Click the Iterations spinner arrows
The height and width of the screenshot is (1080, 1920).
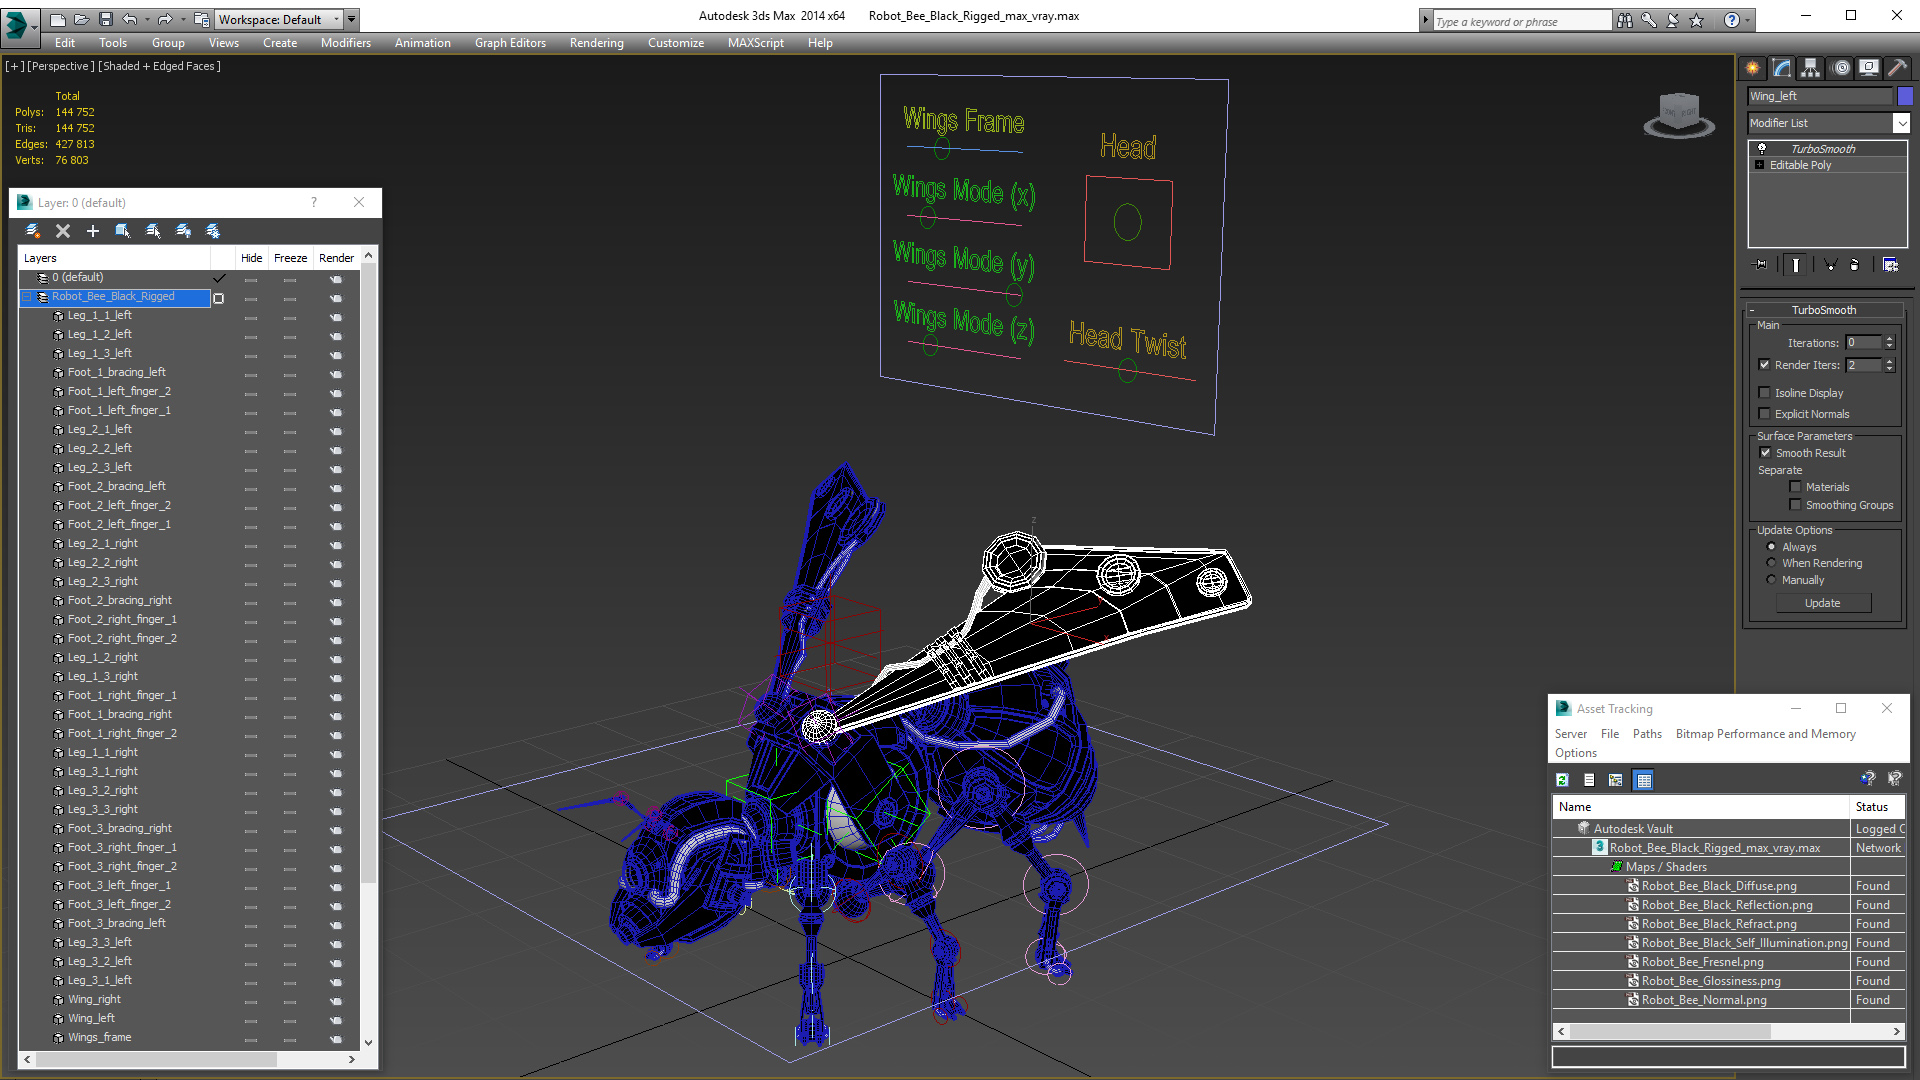click(x=1889, y=343)
